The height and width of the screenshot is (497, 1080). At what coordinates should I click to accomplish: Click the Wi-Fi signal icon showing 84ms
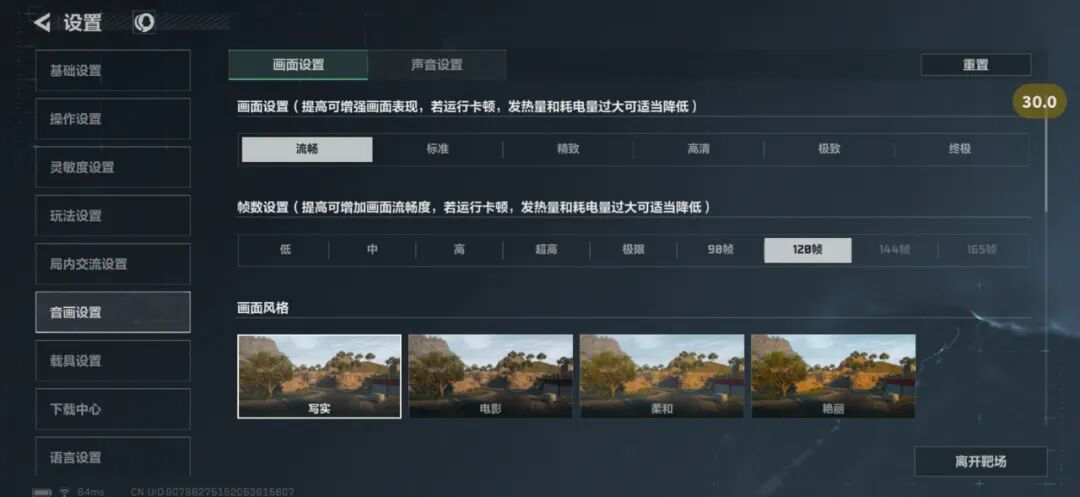[64, 492]
